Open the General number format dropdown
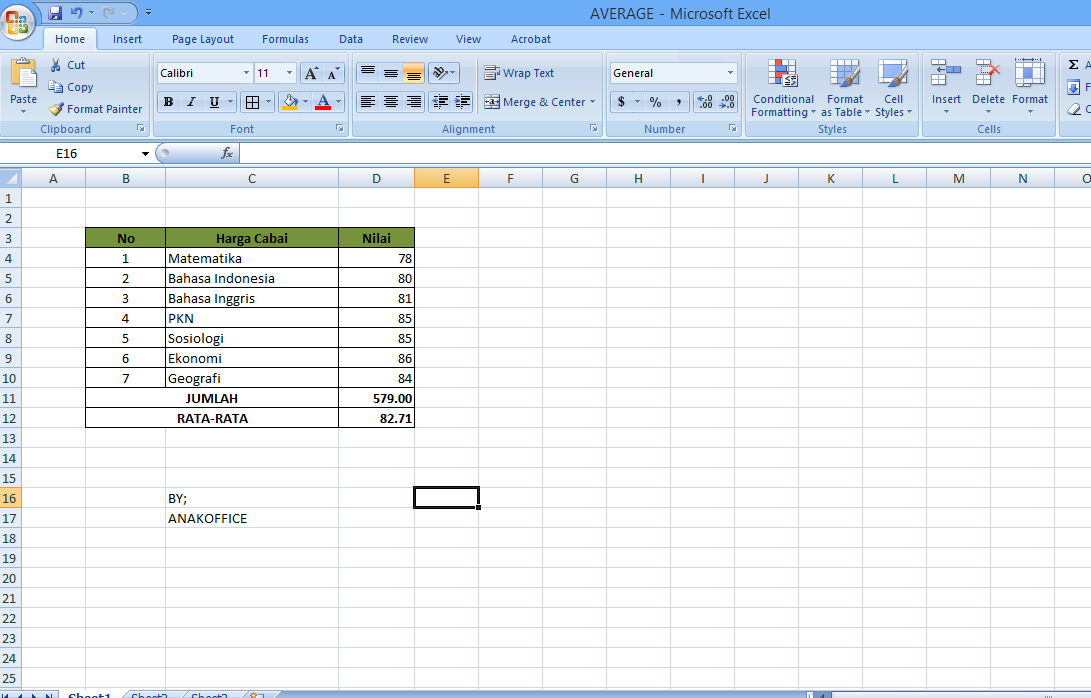The image size is (1091, 698). (730, 72)
